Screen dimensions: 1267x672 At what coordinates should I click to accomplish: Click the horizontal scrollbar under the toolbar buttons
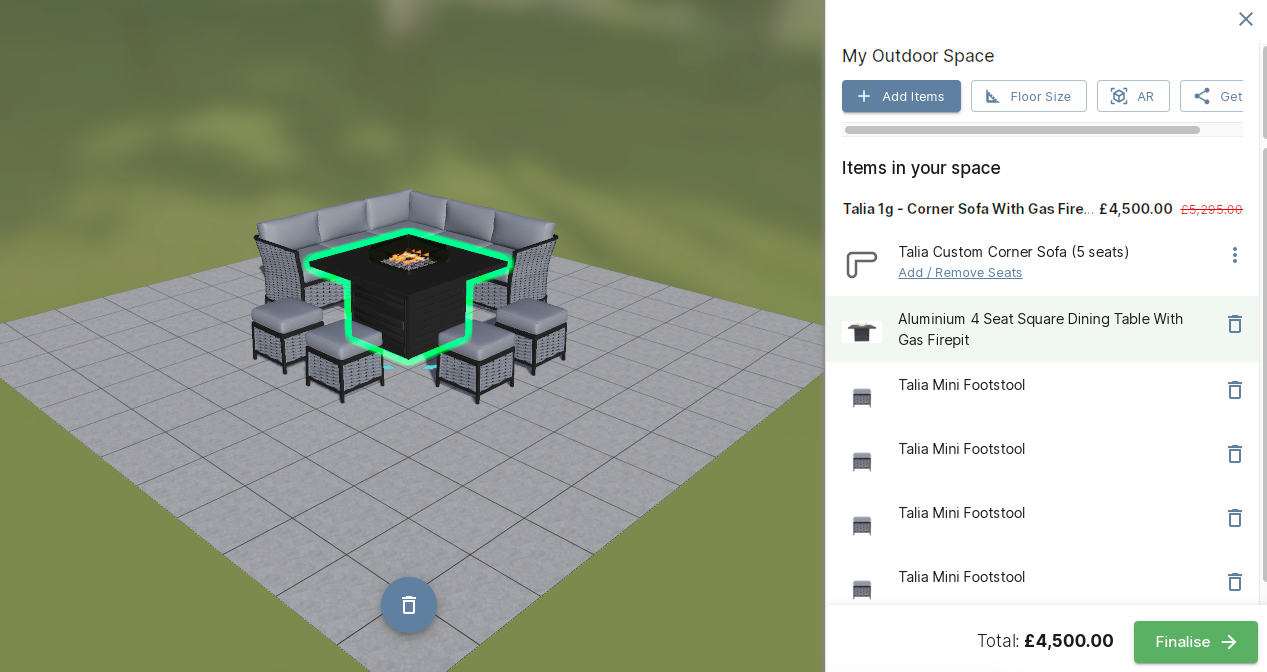point(1022,130)
